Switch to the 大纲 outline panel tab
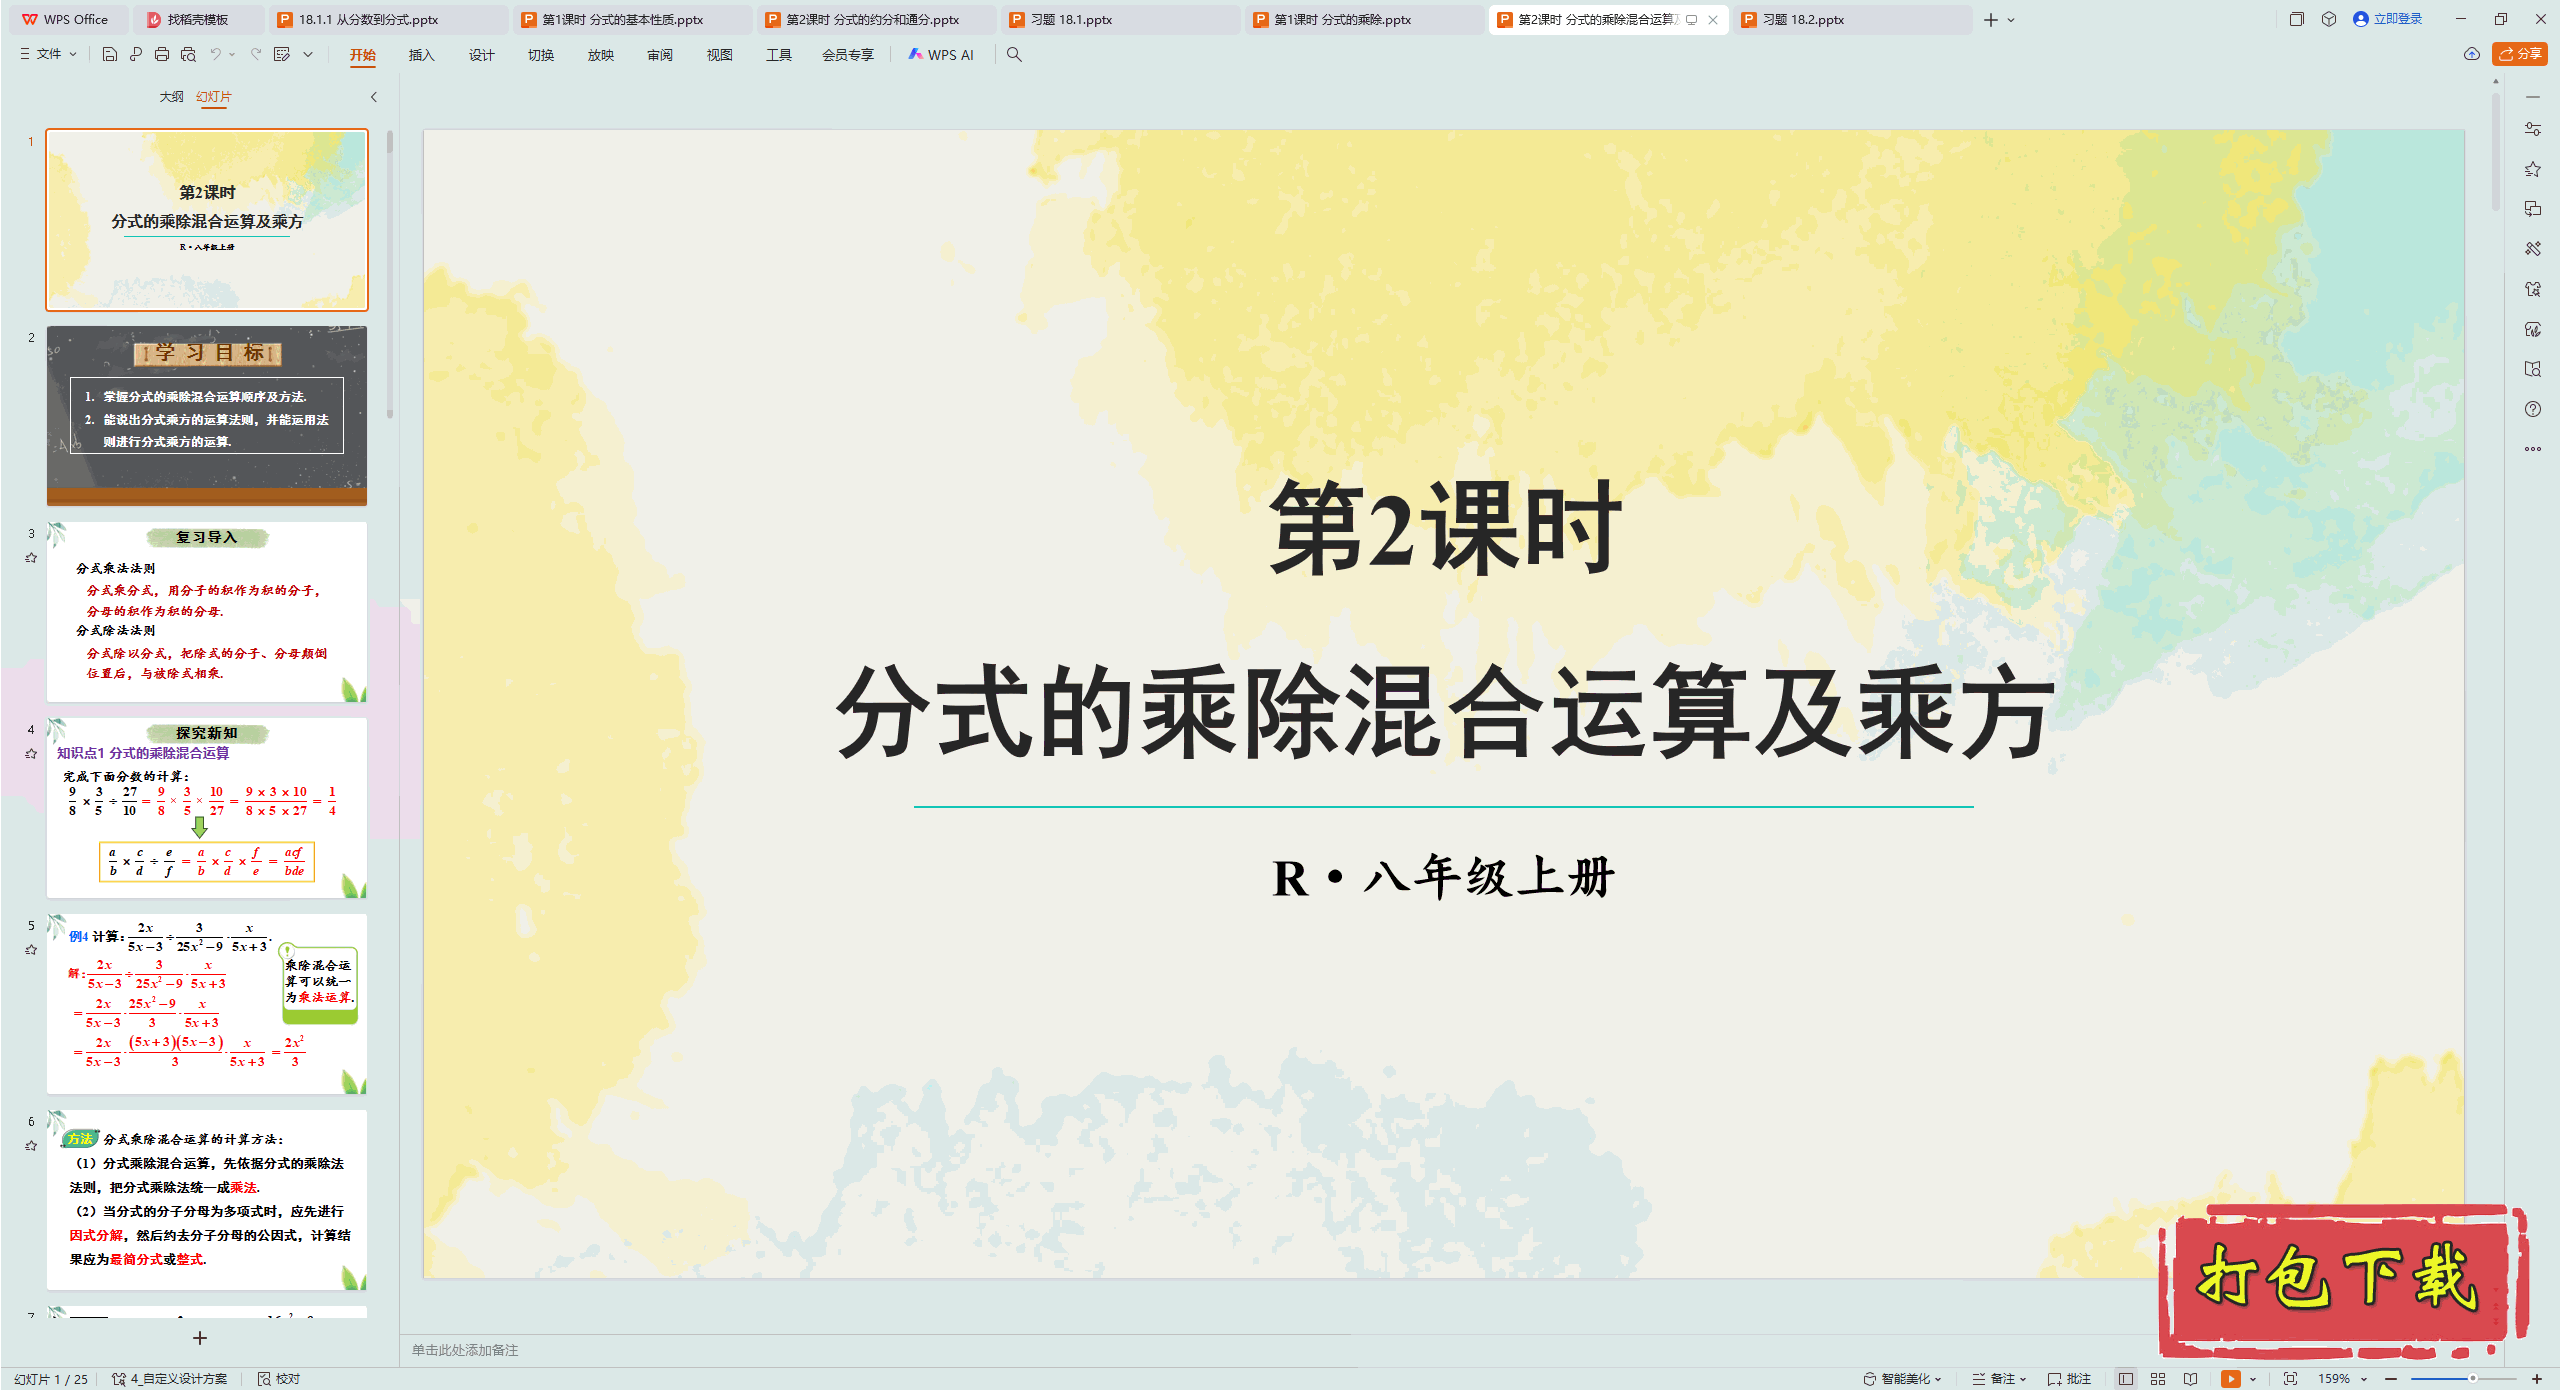The image size is (2560, 1390). pos(172,97)
